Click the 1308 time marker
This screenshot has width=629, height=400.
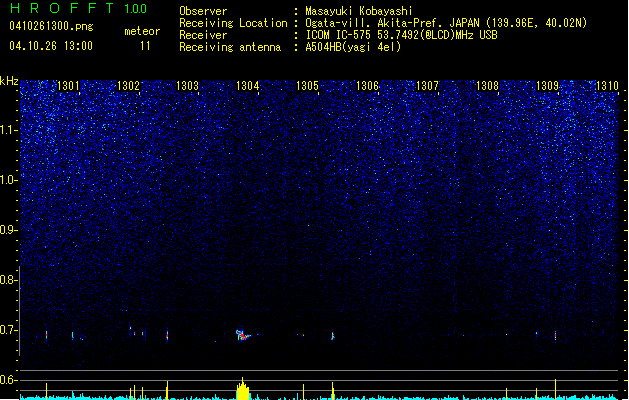click(487, 86)
